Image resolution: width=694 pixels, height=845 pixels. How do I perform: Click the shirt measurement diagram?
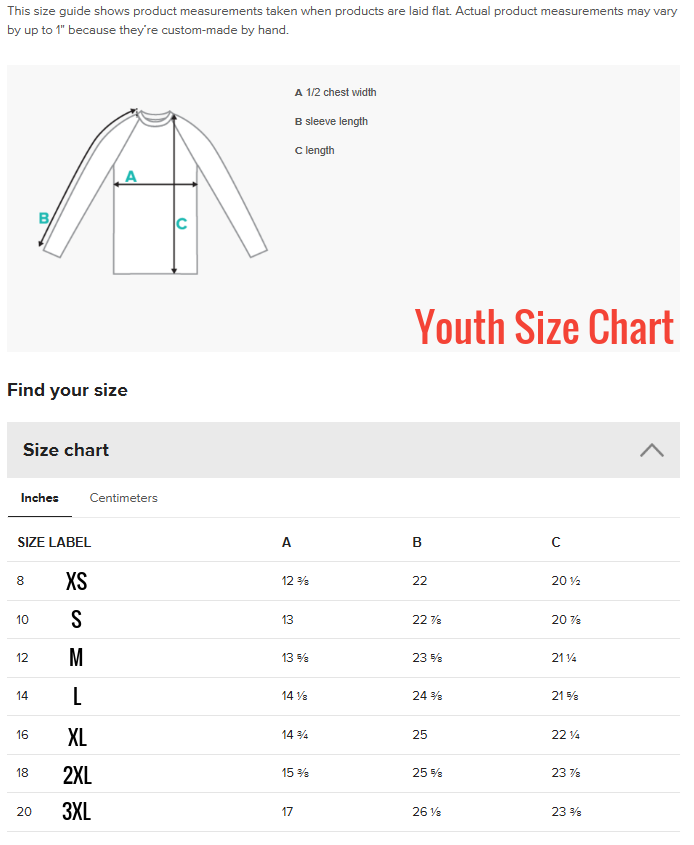[x=153, y=191]
